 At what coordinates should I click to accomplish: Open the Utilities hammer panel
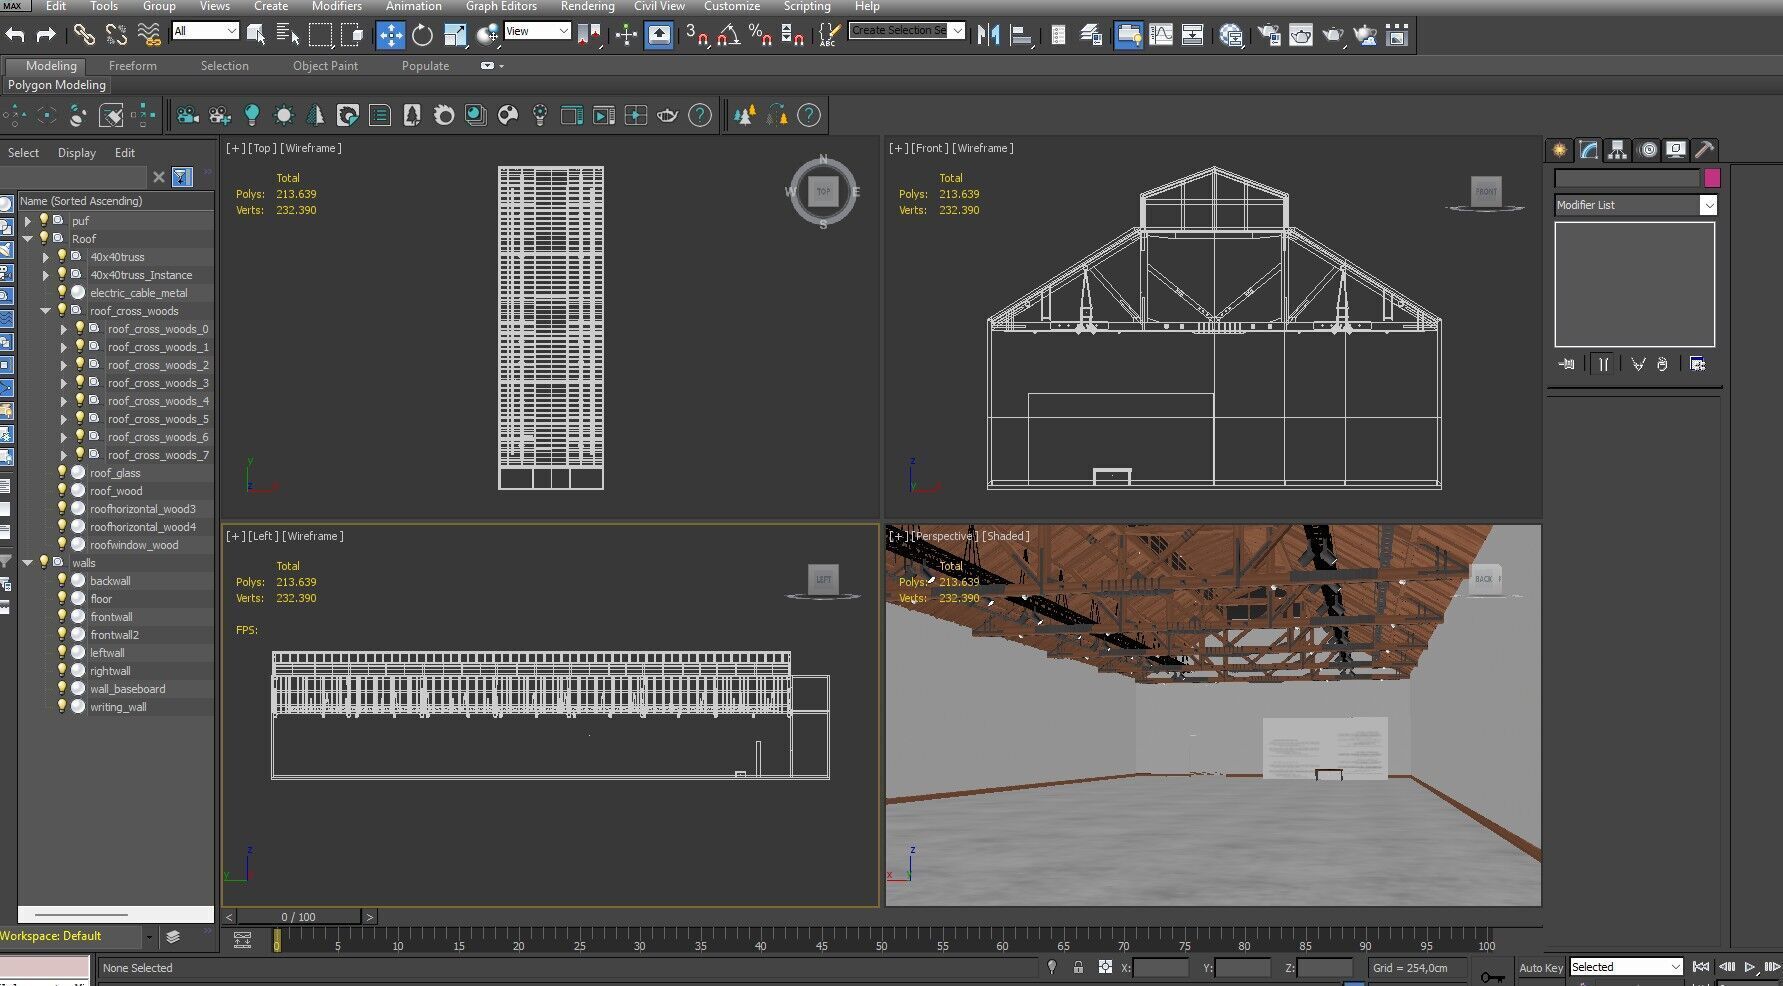[x=1704, y=150]
